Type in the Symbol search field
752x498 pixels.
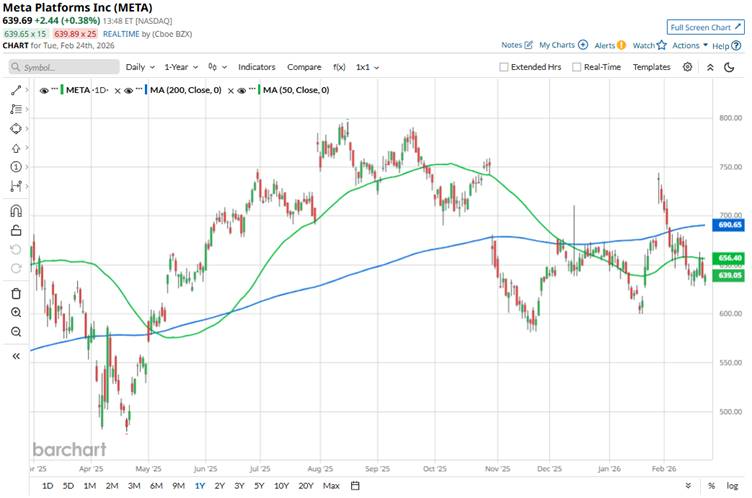(x=62, y=67)
